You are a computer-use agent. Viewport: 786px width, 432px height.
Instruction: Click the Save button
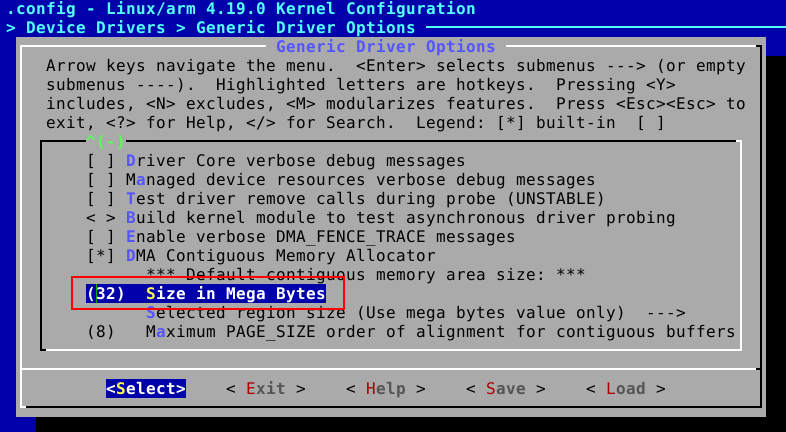505,388
